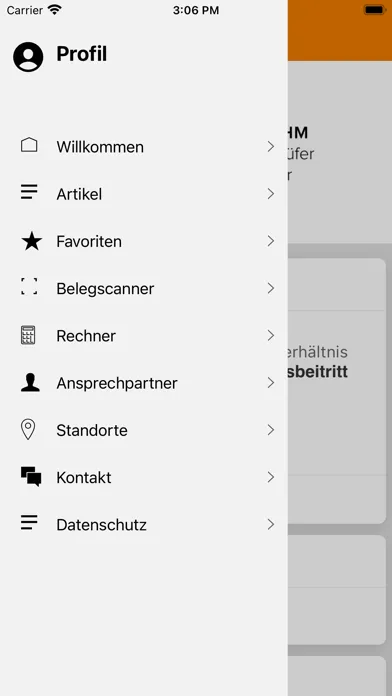392x696 pixels.
Task: Click the map pin icon for Standorte
Action: 28,430
